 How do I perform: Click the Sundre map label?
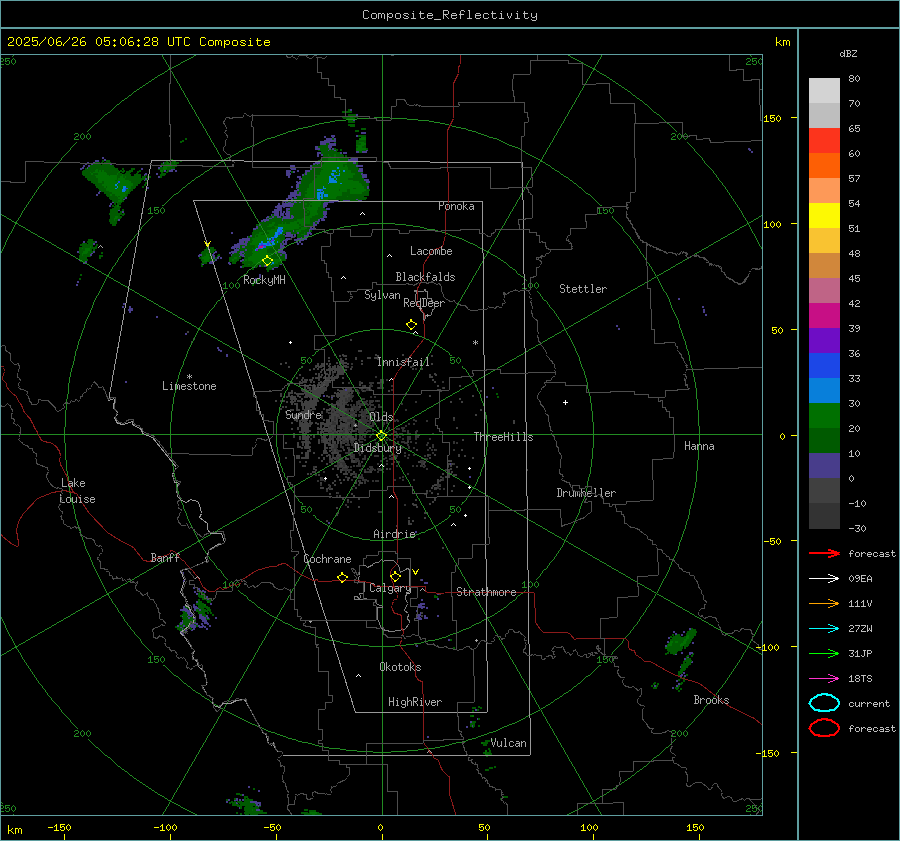pos(304,414)
